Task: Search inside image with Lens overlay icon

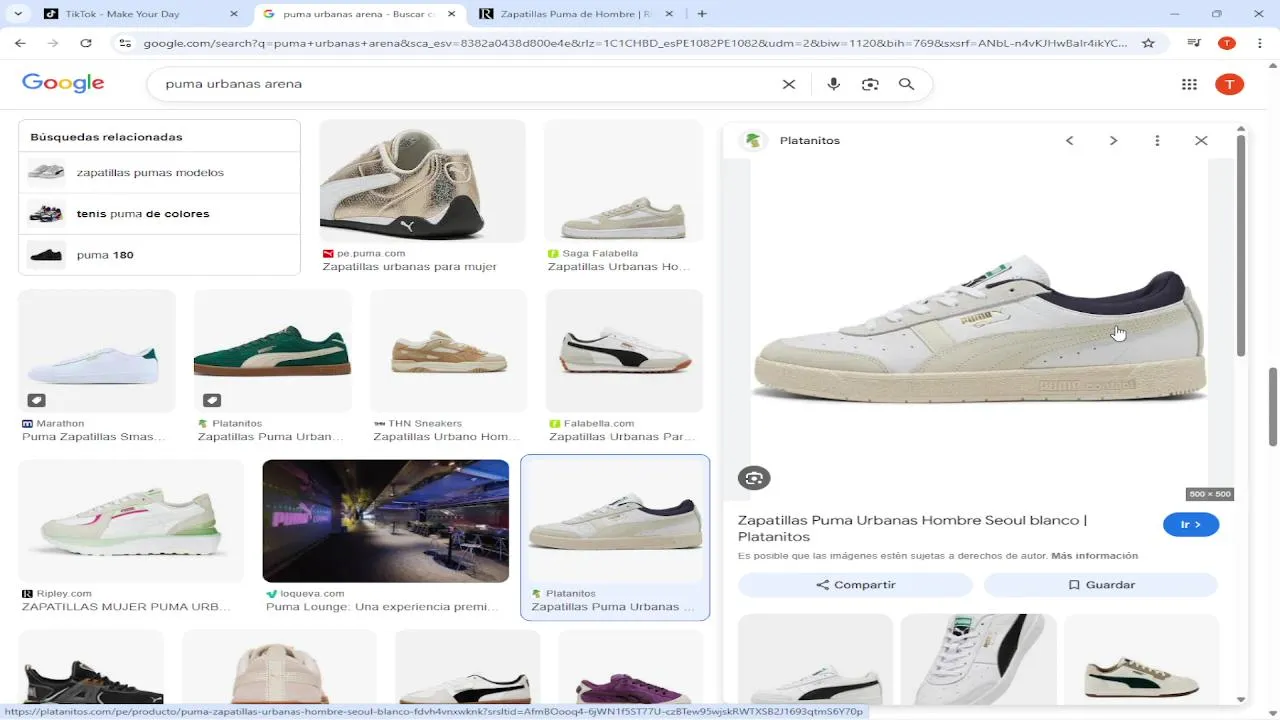Action: tap(754, 478)
